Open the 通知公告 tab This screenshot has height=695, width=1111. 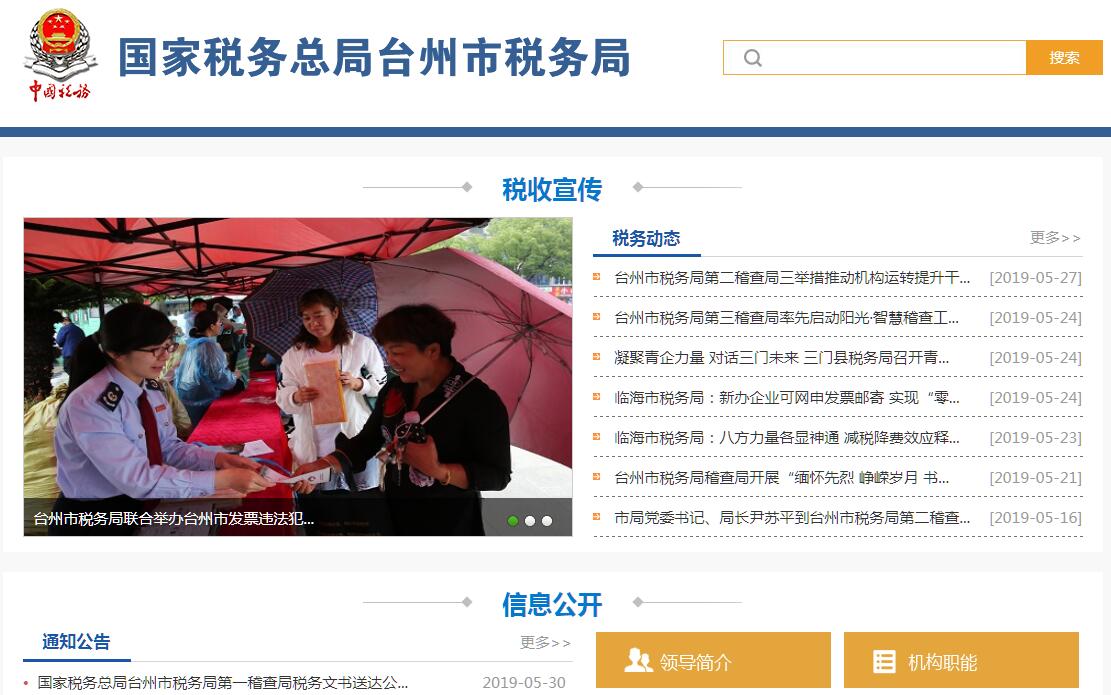coord(77,642)
